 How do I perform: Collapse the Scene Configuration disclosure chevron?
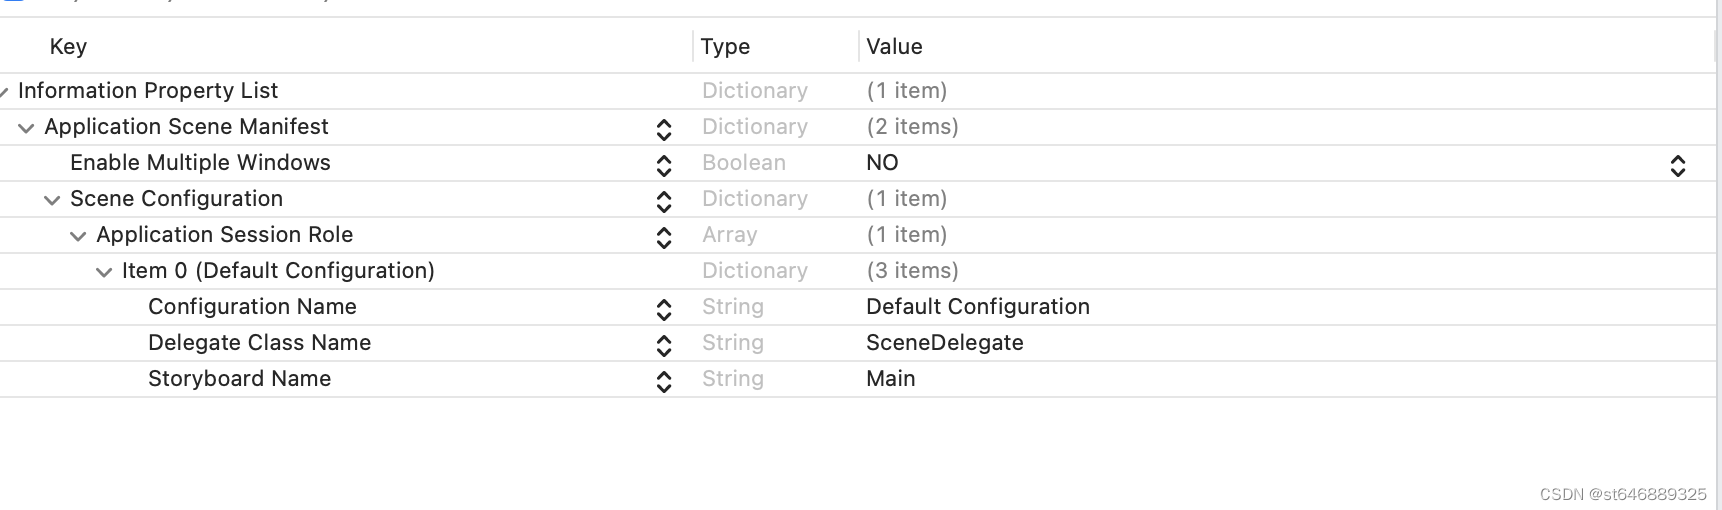pyautogui.click(x=52, y=200)
